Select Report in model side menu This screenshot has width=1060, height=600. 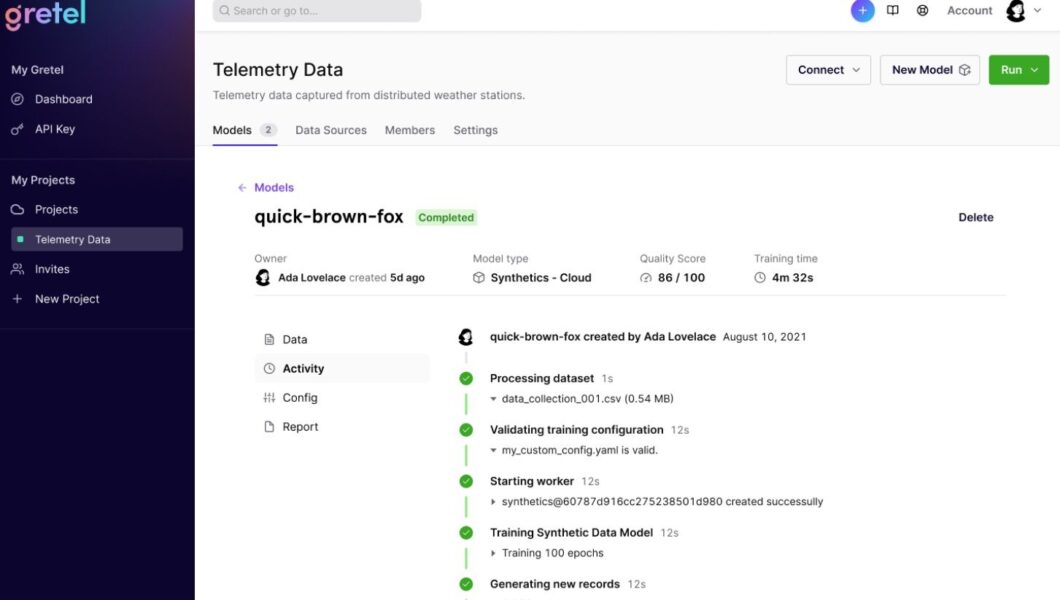click(342, 426)
